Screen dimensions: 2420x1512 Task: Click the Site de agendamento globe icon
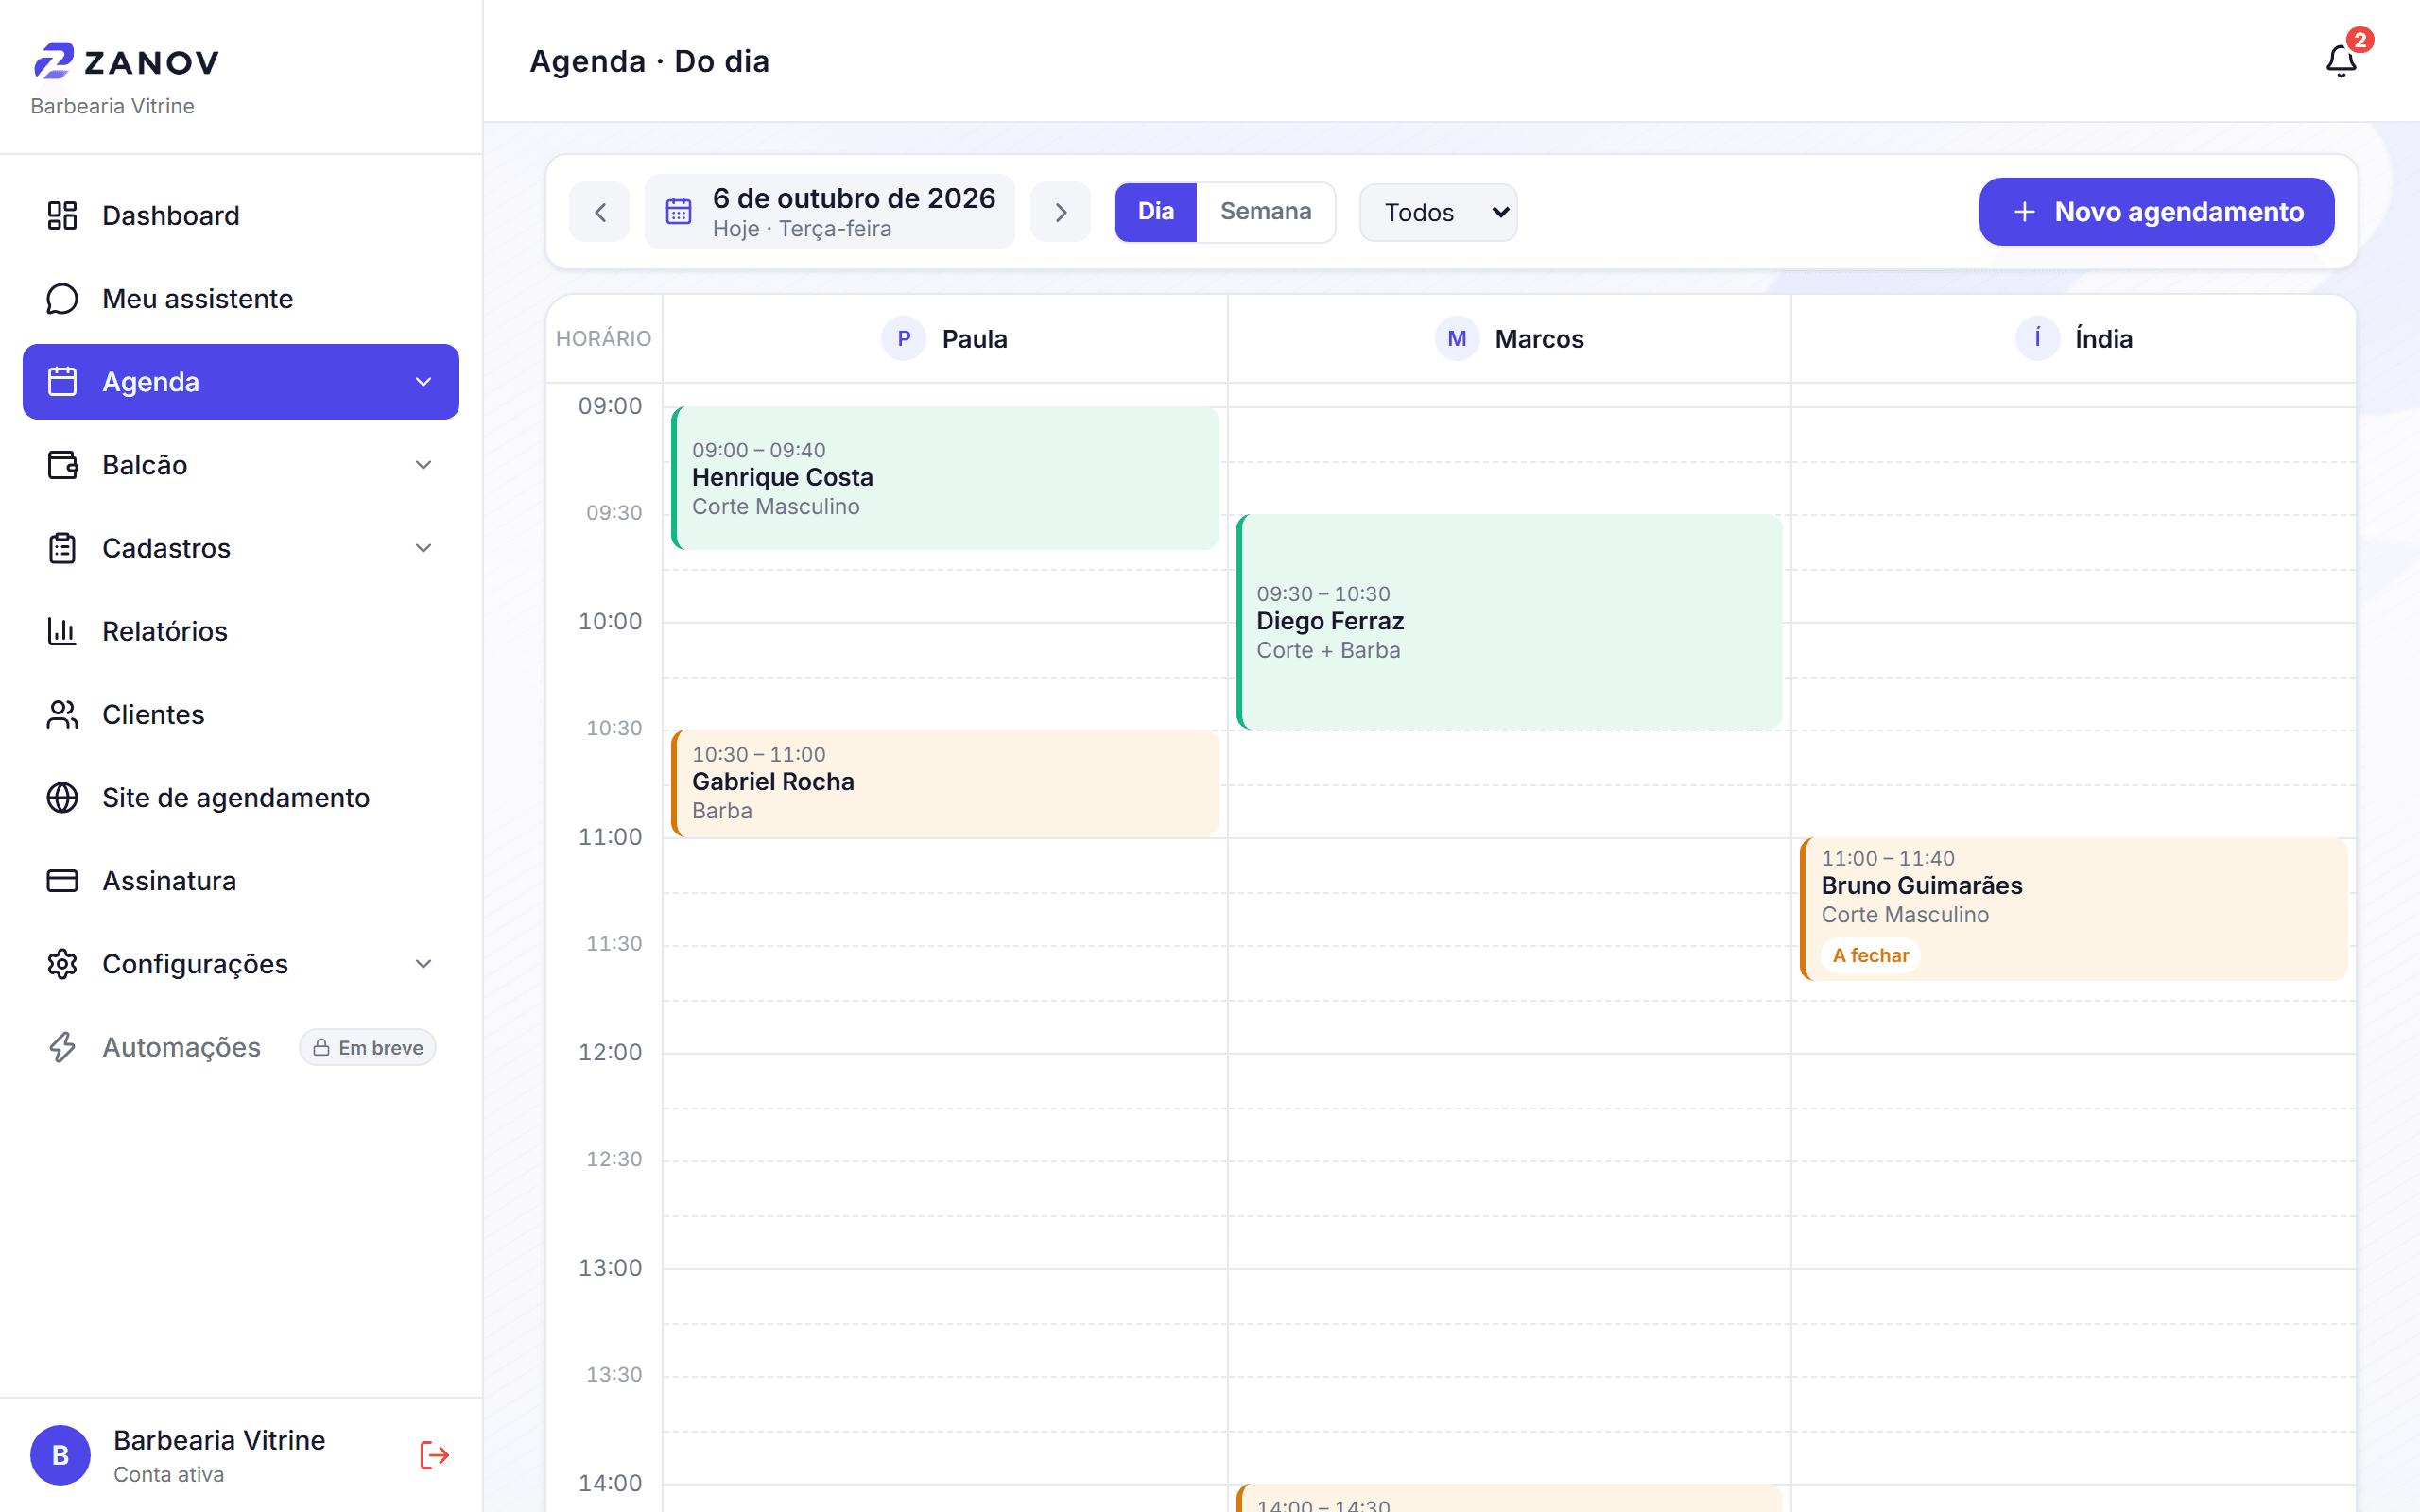pos(62,797)
